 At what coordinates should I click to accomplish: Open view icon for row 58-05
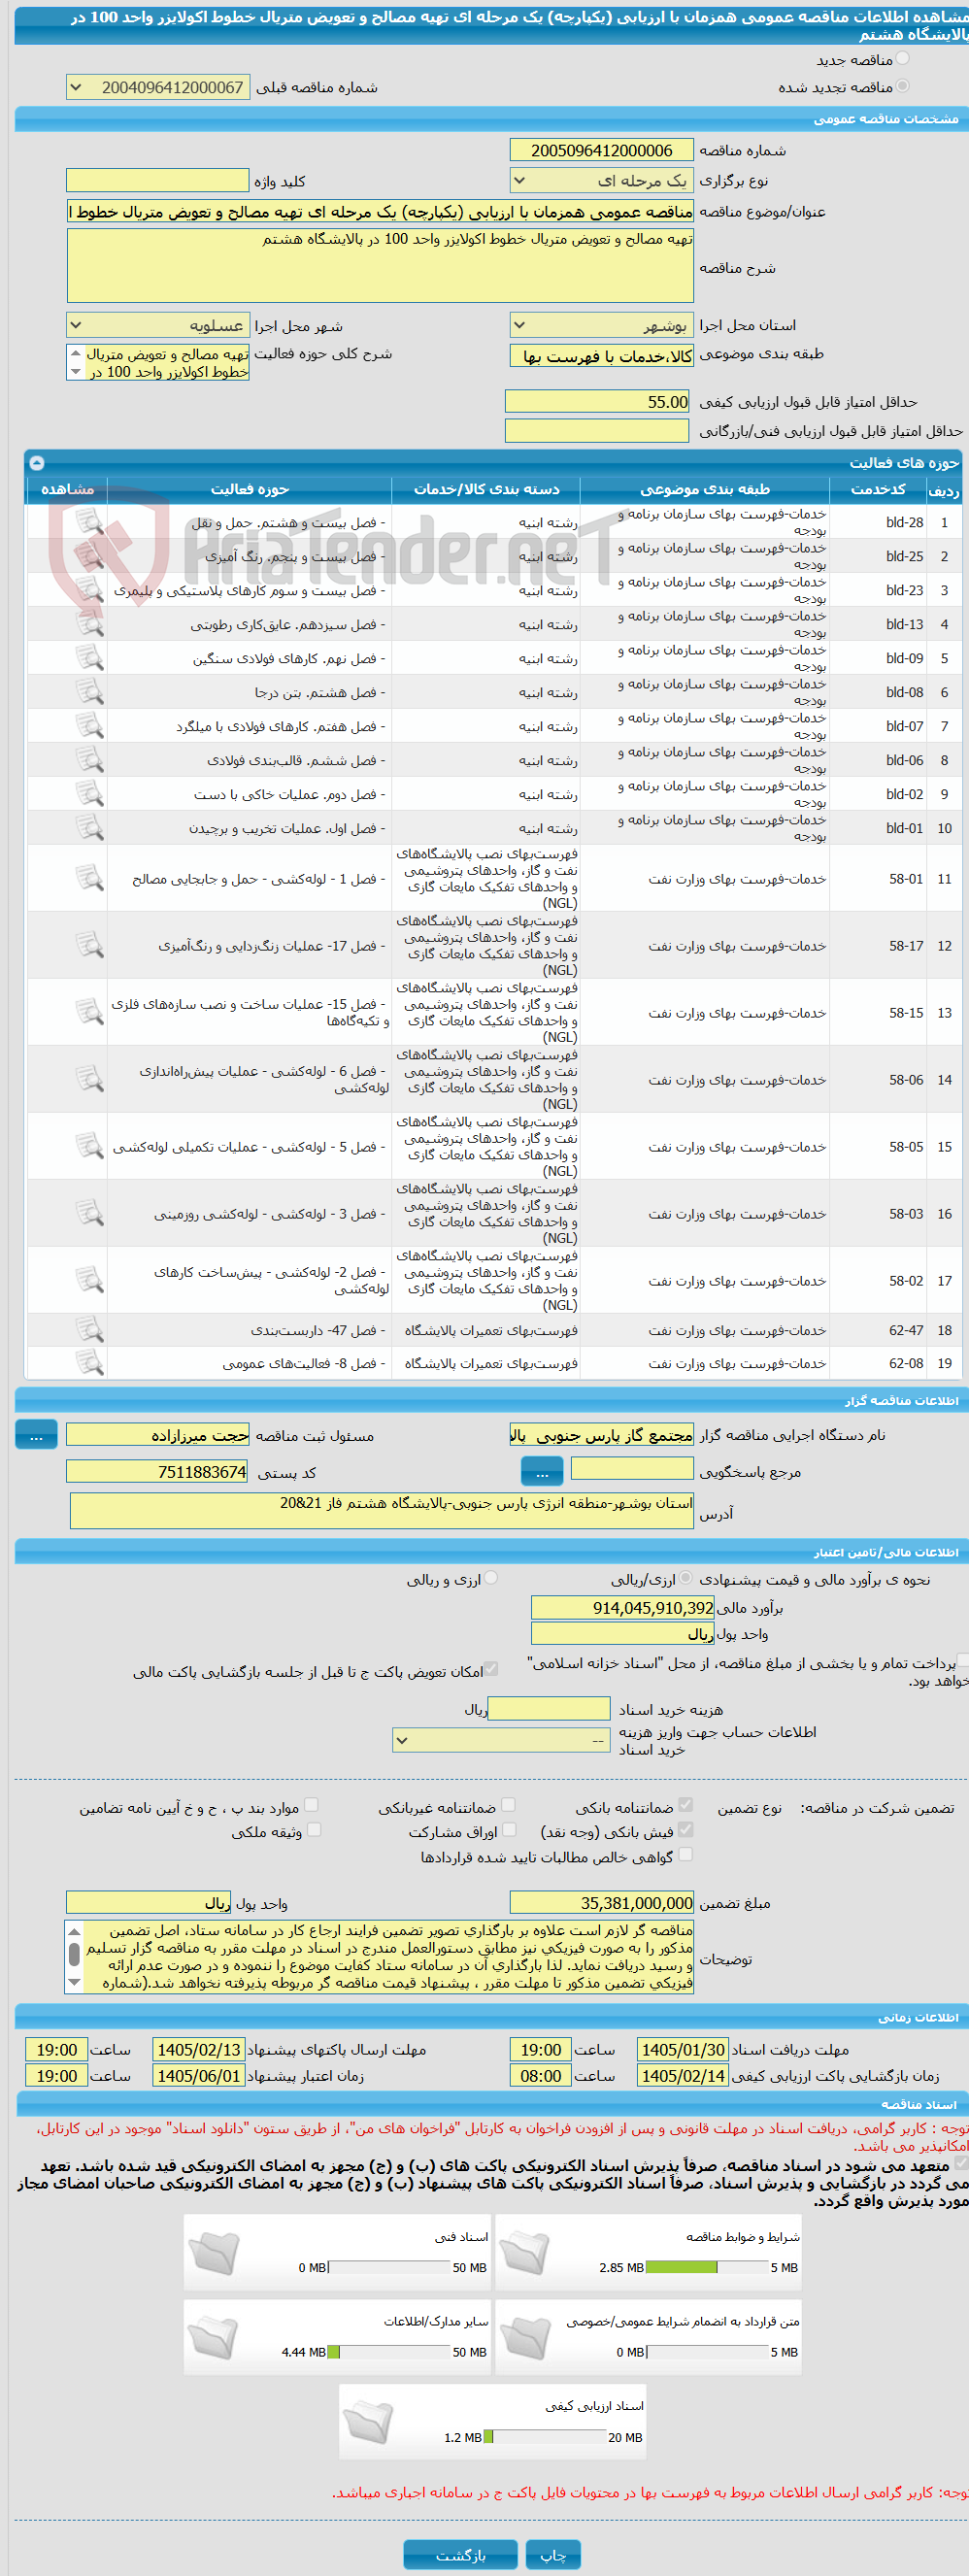[90, 1146]
